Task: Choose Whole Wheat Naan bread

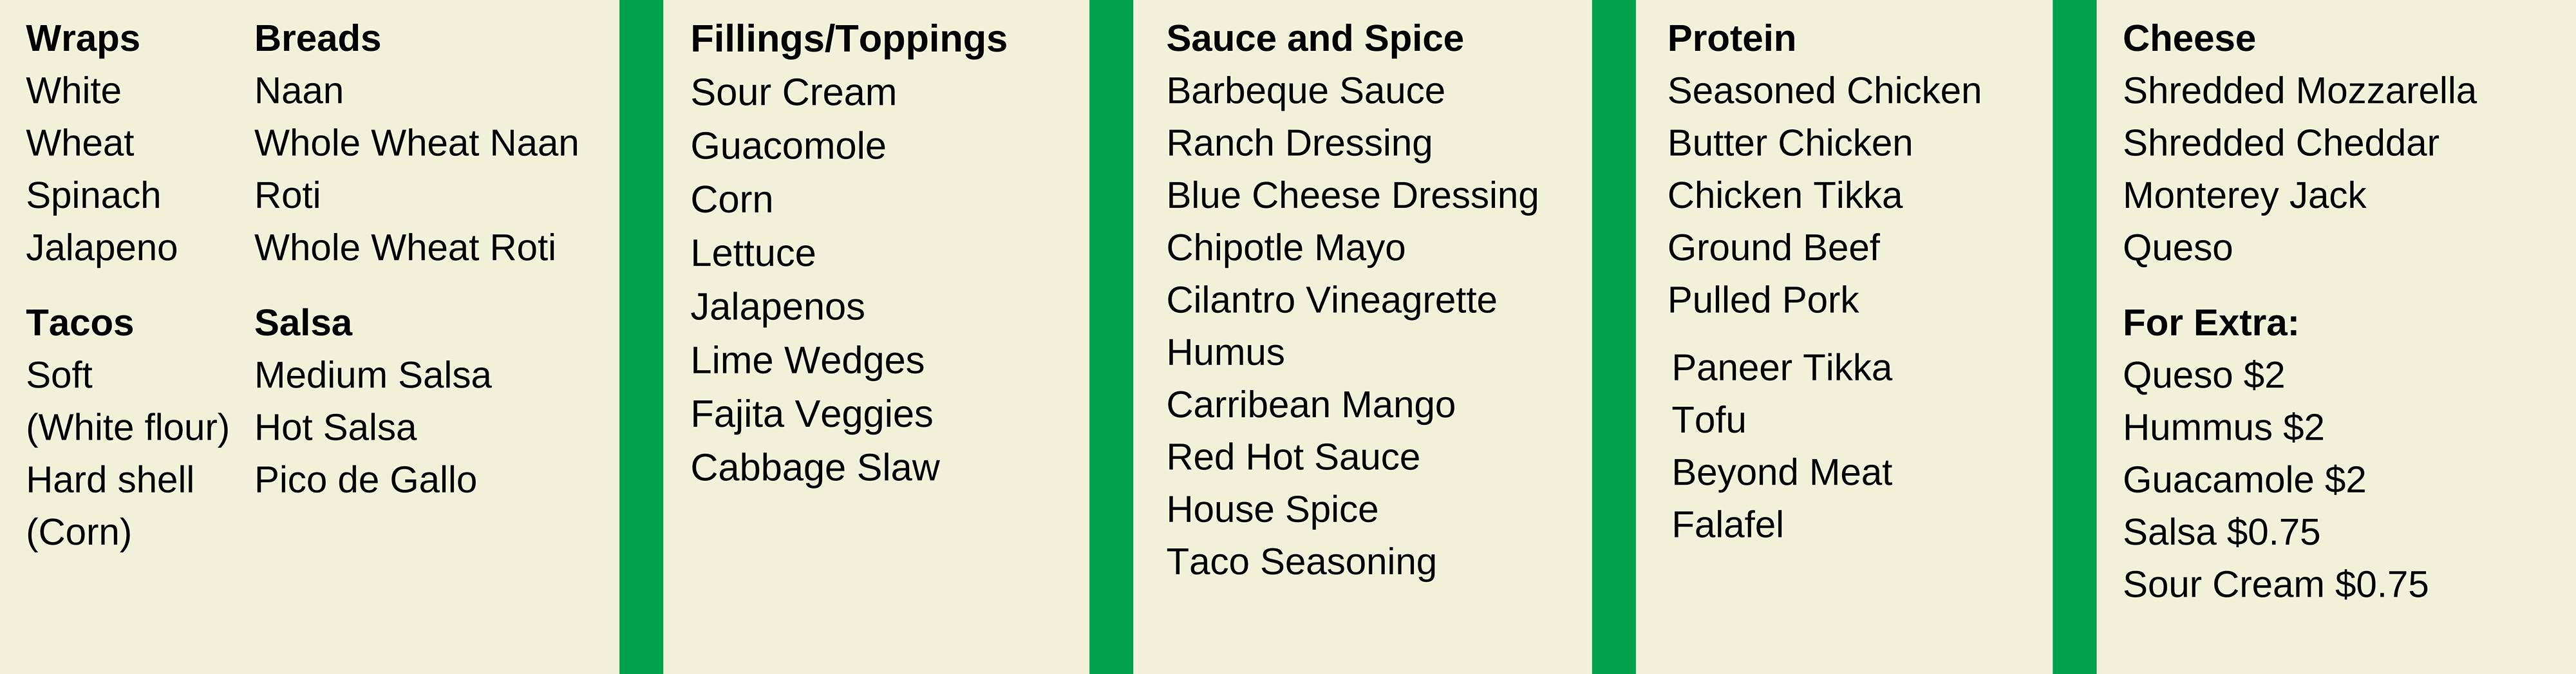Action: coord(416,144)
